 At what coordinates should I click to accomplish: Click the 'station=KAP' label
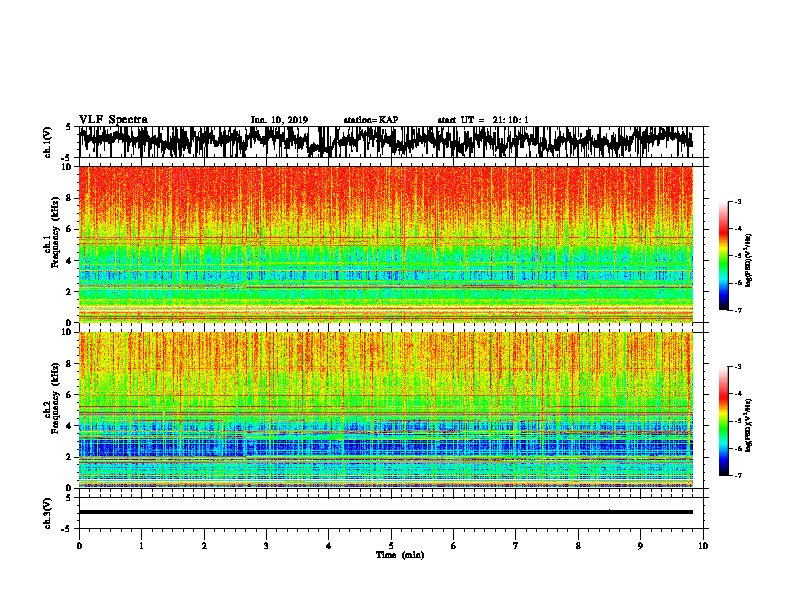(x=371, y=120)
